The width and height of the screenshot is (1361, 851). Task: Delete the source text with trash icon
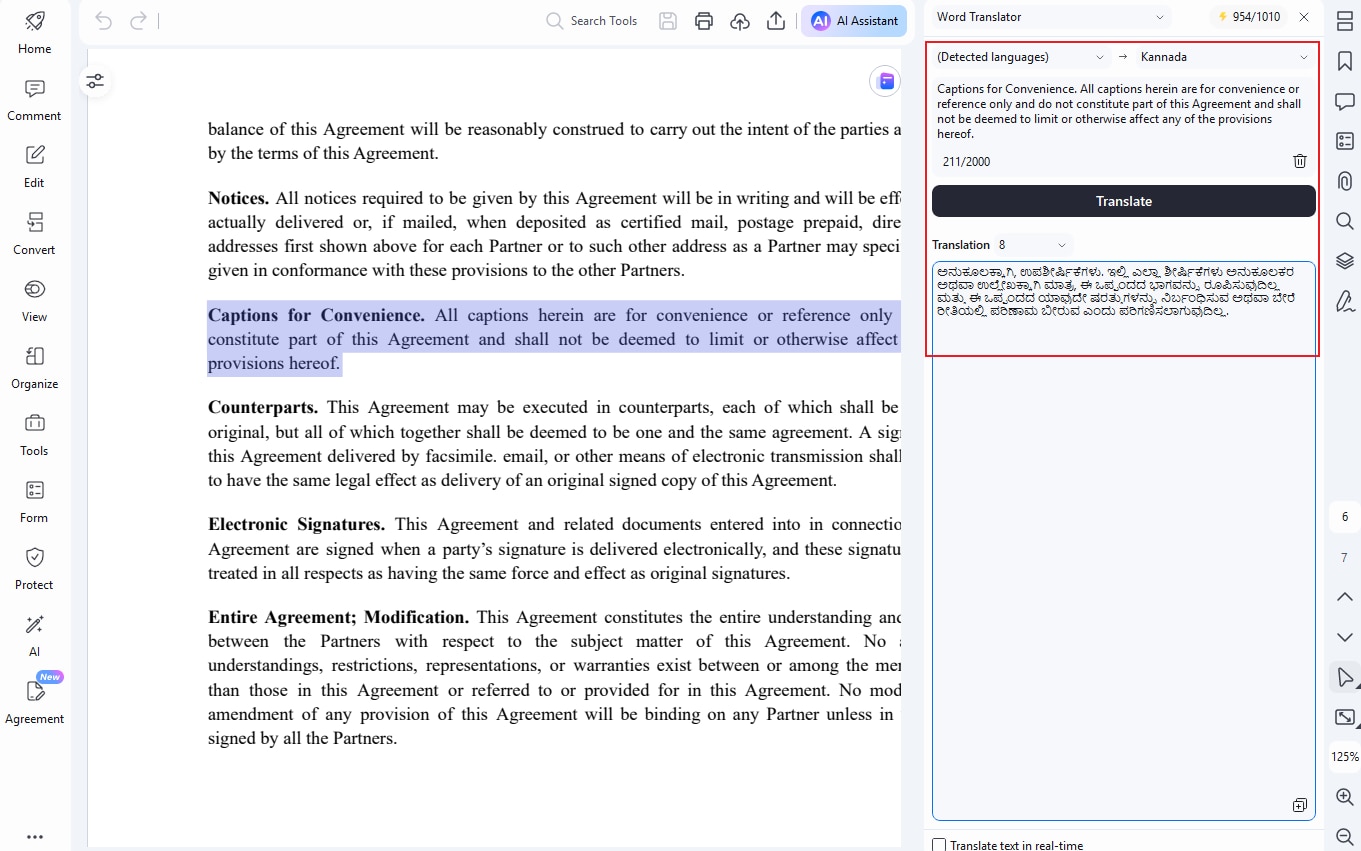(1300, 161)
